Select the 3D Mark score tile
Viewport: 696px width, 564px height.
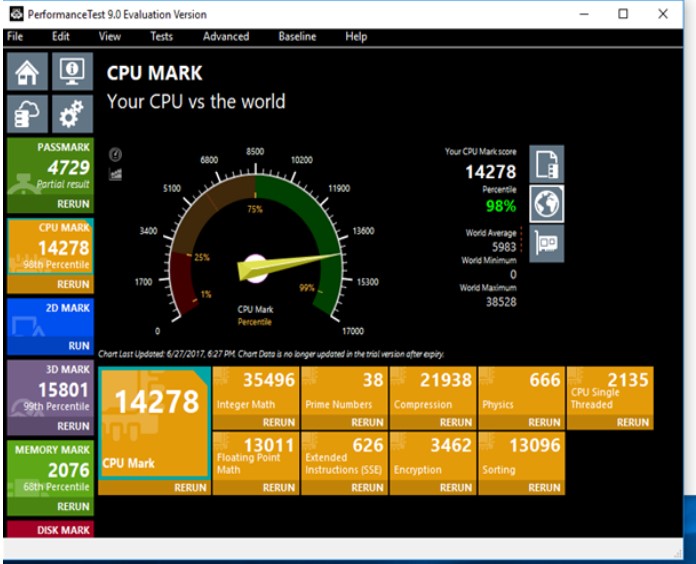pyautogui.click(x=50, y=389)
